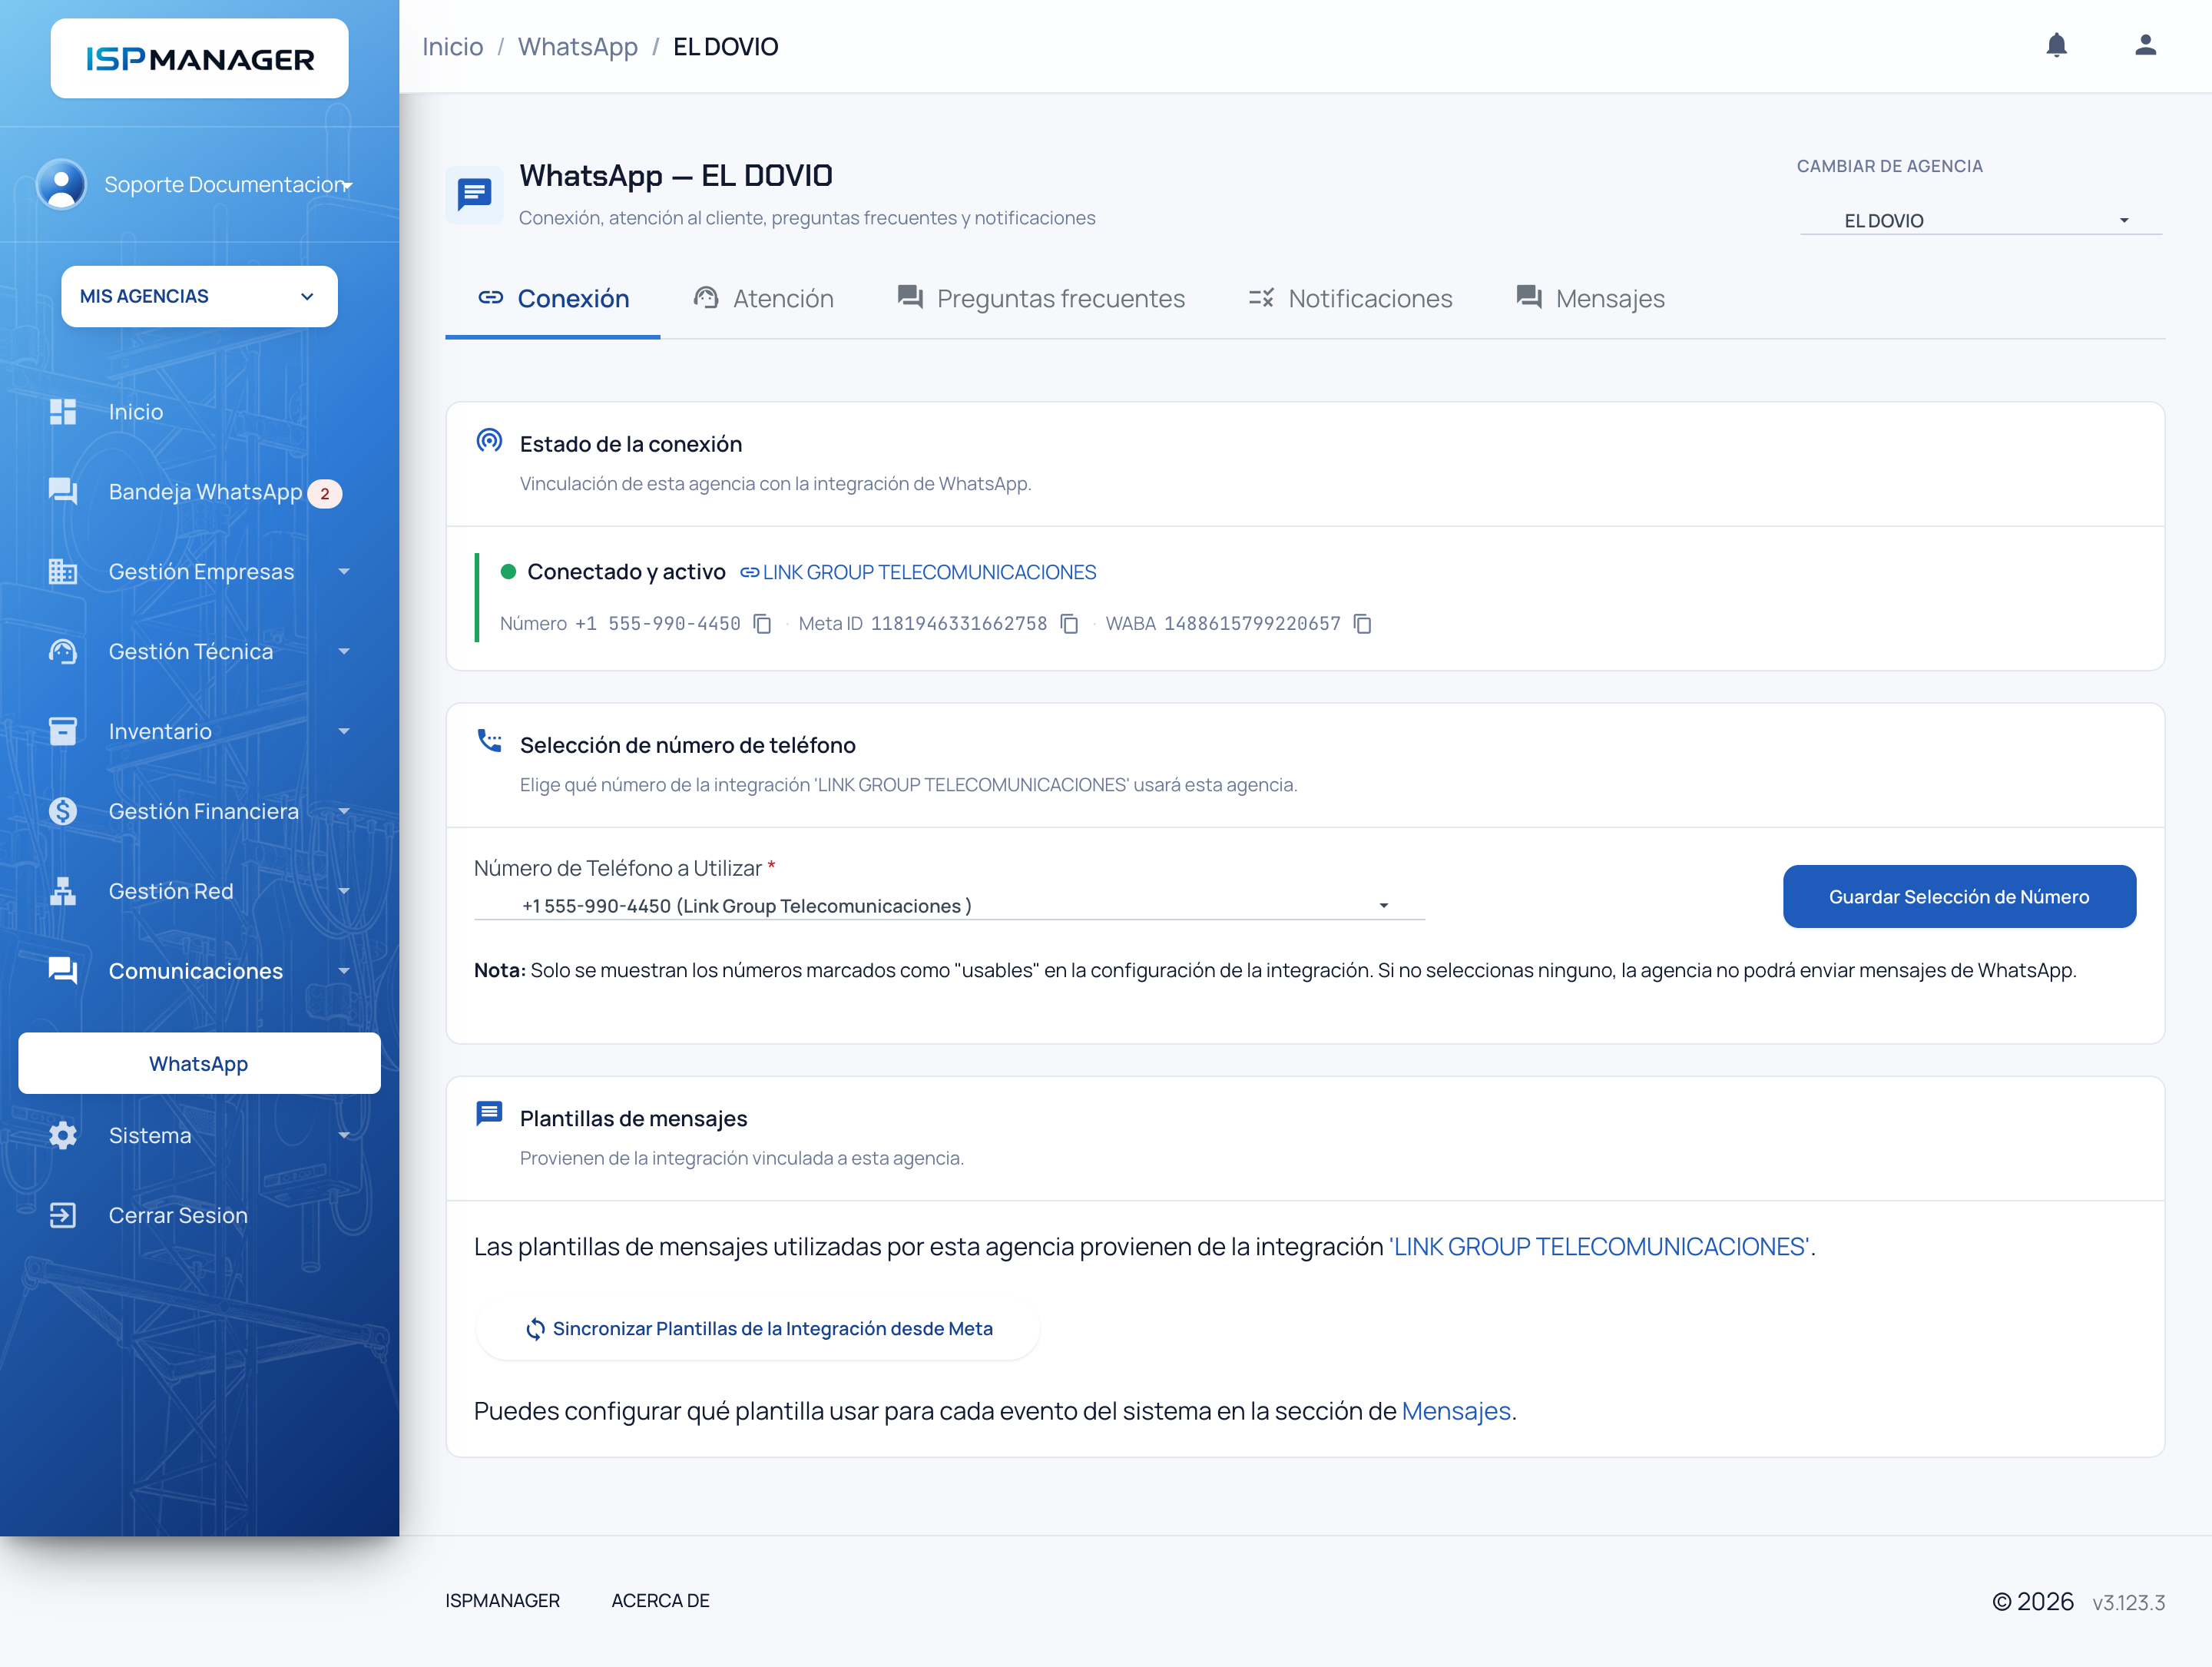Follow the 'LINK GROUP TELECOMUNICACIONES' link in plantillas text
Screen dimensions: 2212x1667
[x=1600, y=1247]
